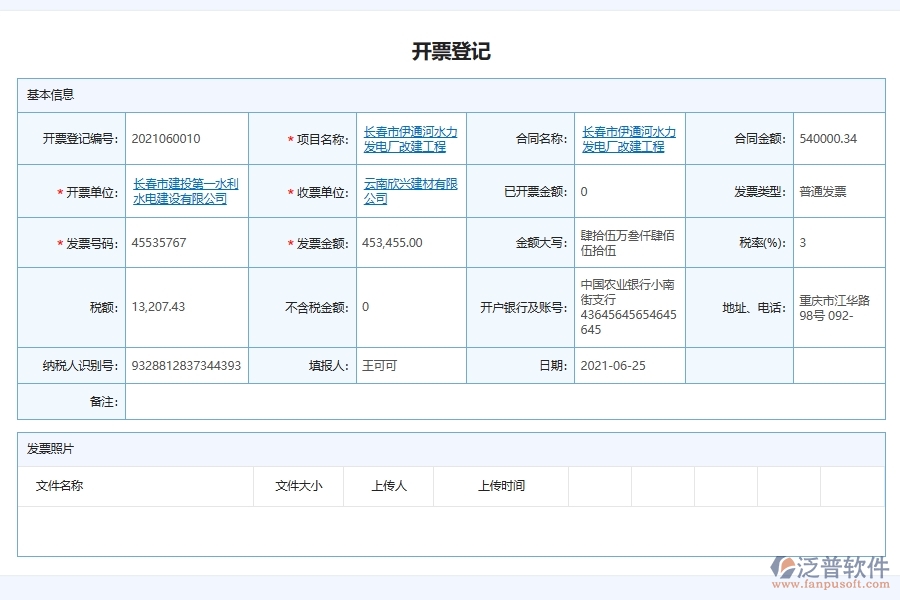Click the 文件大小 column header
900x600 pixels.
(x=297, y=486)
